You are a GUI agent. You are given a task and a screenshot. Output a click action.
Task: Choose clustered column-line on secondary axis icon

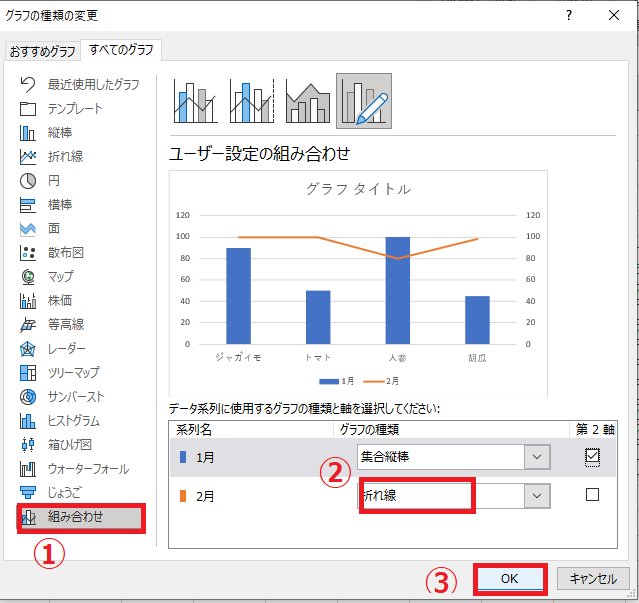(x=252, y=101)
